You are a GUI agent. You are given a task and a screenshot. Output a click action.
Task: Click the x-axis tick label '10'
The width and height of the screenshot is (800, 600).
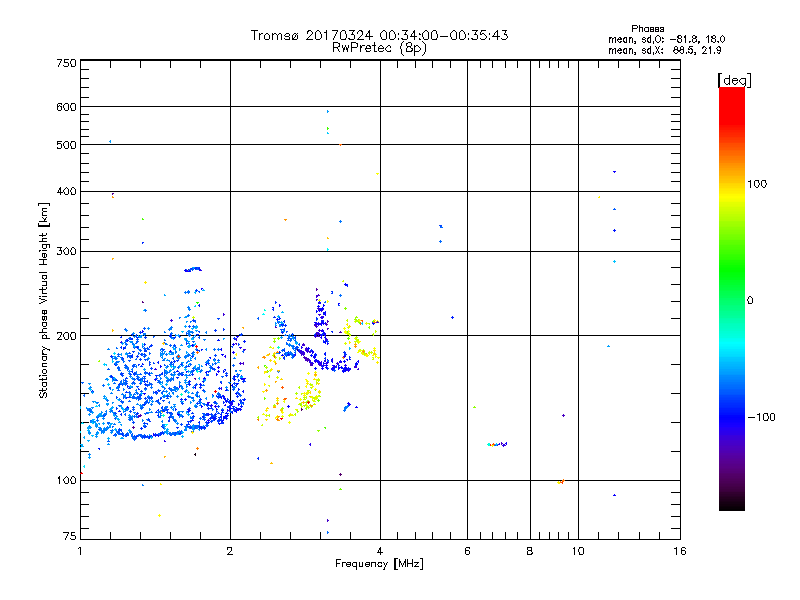coord(578,551)
